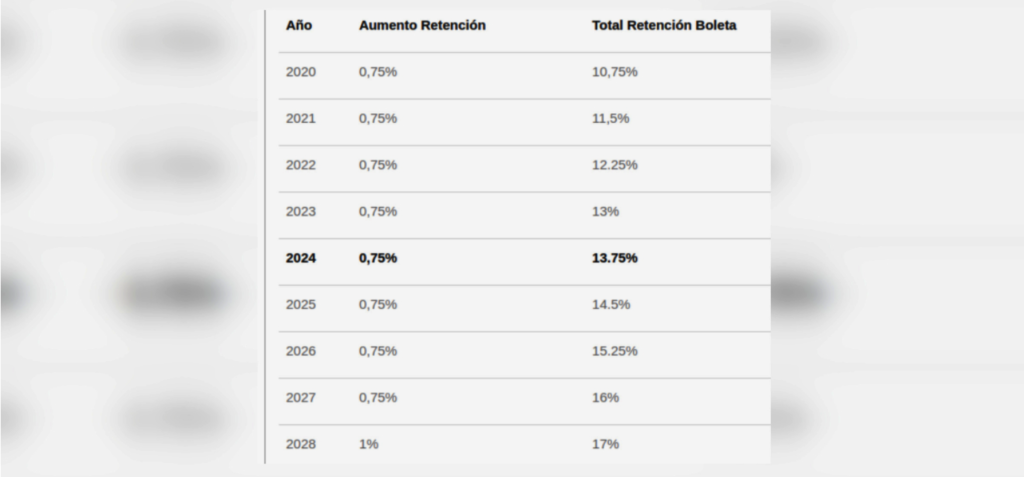
Task: Select the 14.5% total retention value
Action: coord(611,304)
